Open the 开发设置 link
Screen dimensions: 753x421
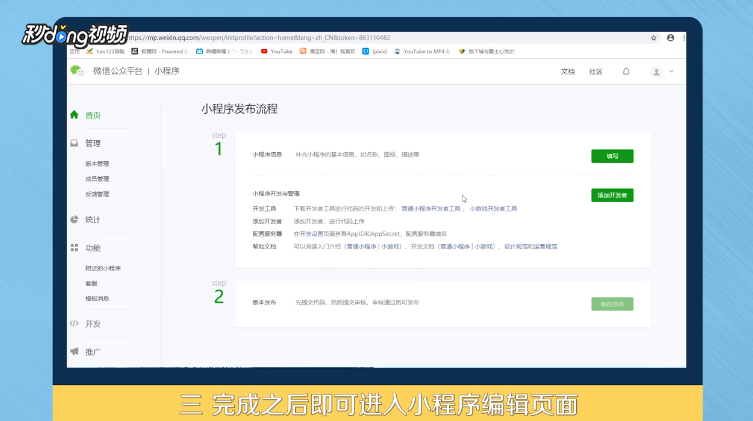pos(312,234)
